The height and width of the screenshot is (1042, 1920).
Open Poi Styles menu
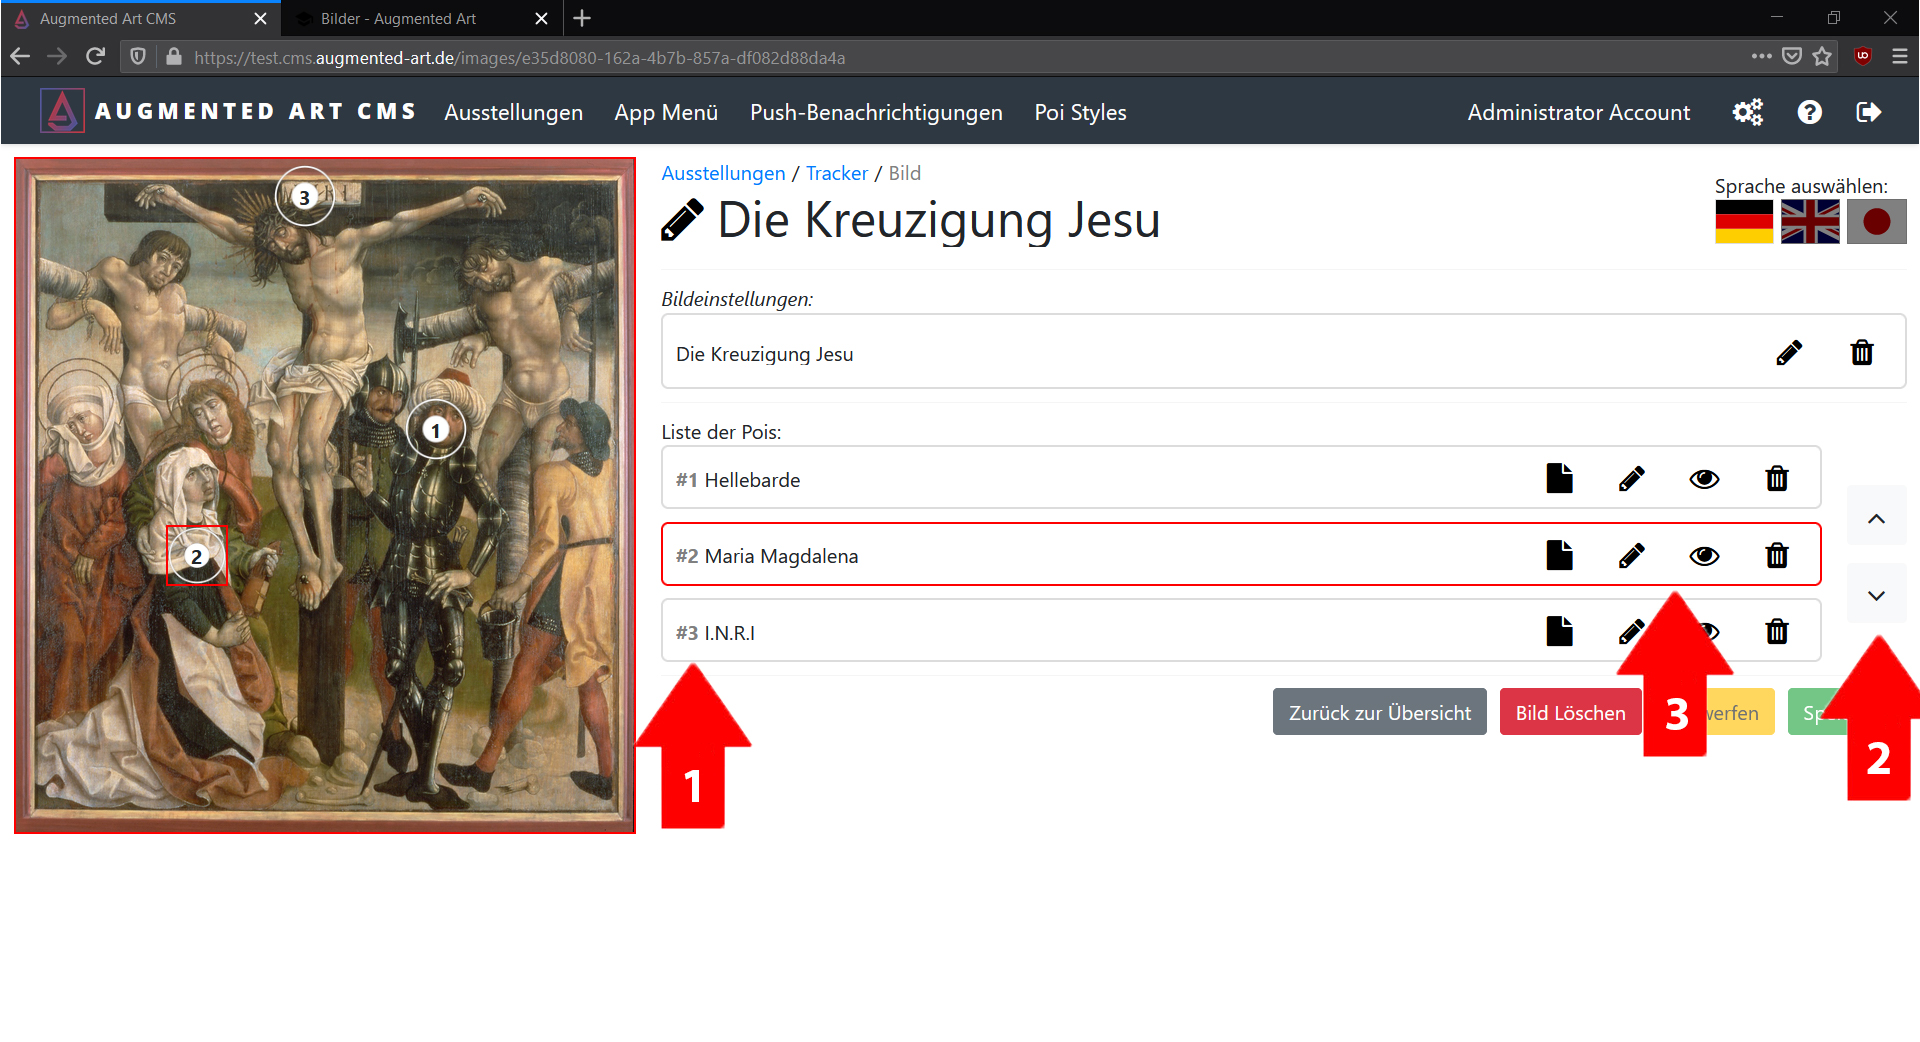click(1080, 112)
